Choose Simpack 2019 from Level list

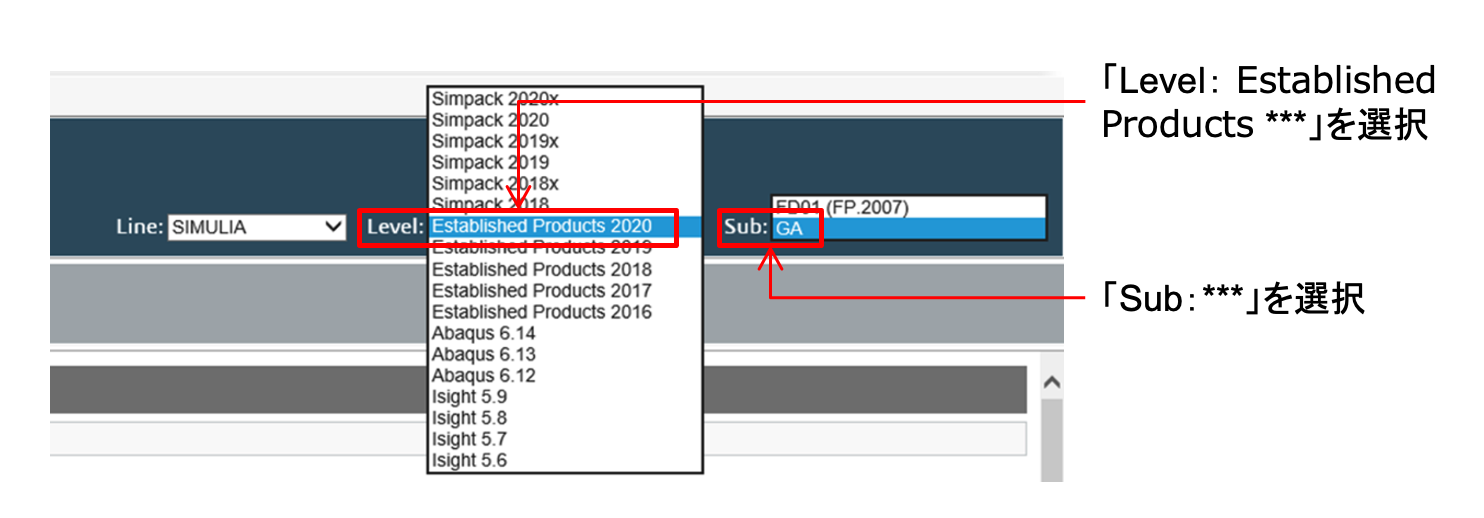(565, 162)
